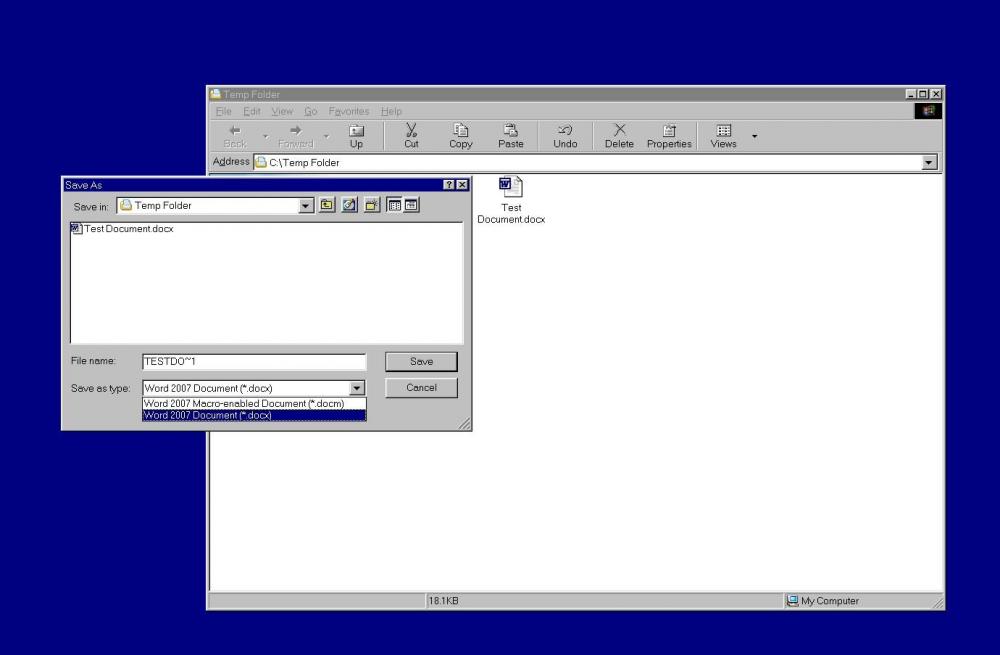Click the Save button

[x=421, y=361]
